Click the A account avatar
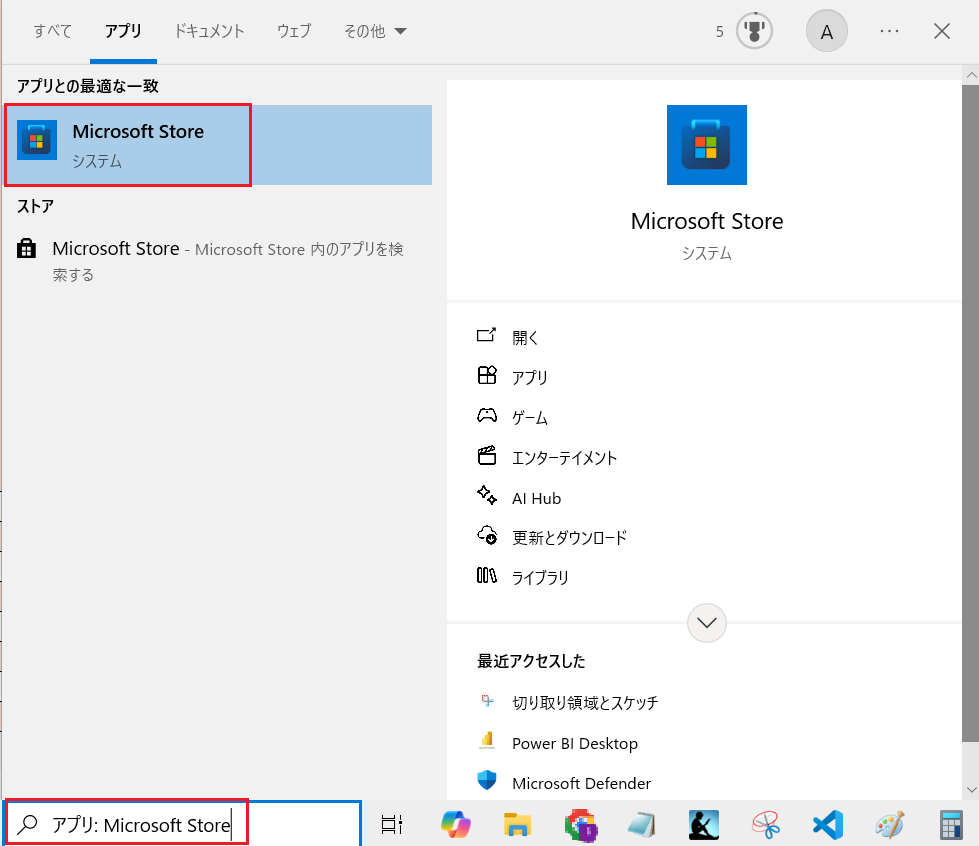The image size is (979, 846). [x=827, y=31]
